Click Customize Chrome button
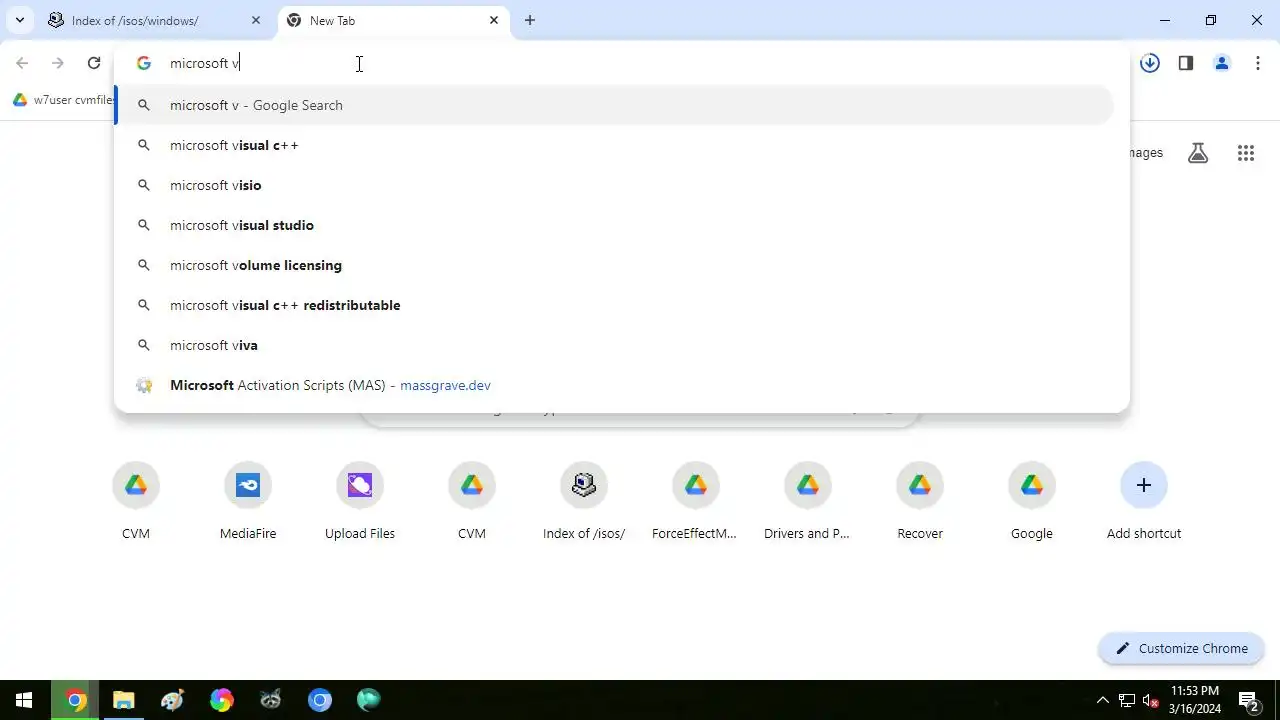The height and width of the screenshot is (720, 1280). pos(1182,648)
